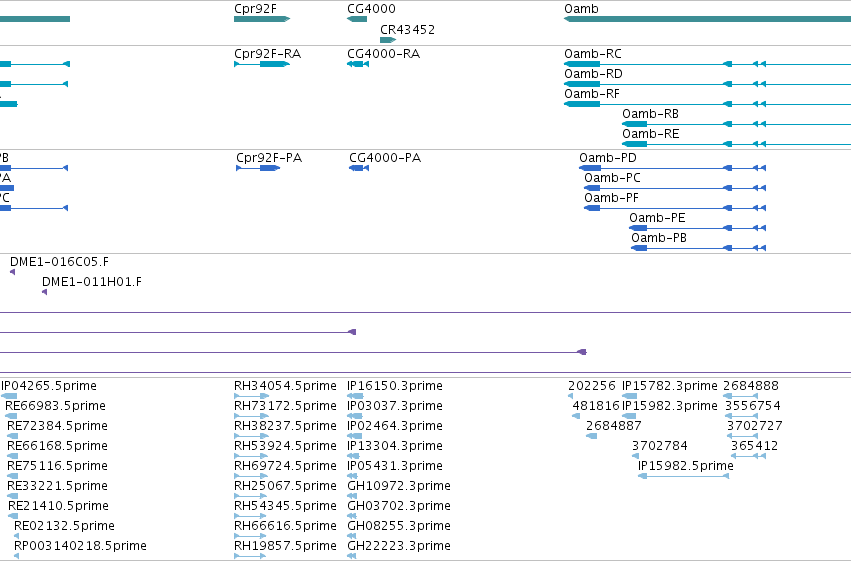Select the RE21410.5prime EST

[13, 517]
